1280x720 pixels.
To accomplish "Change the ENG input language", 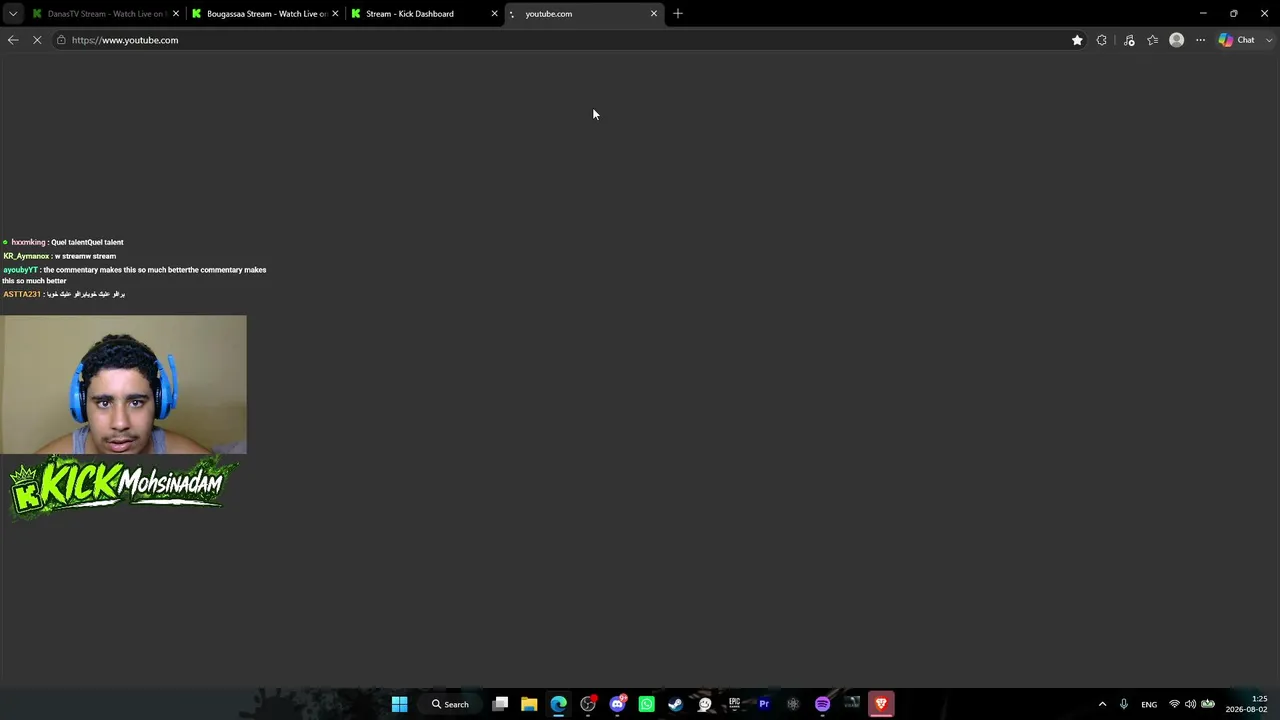I will (1149, 704).
